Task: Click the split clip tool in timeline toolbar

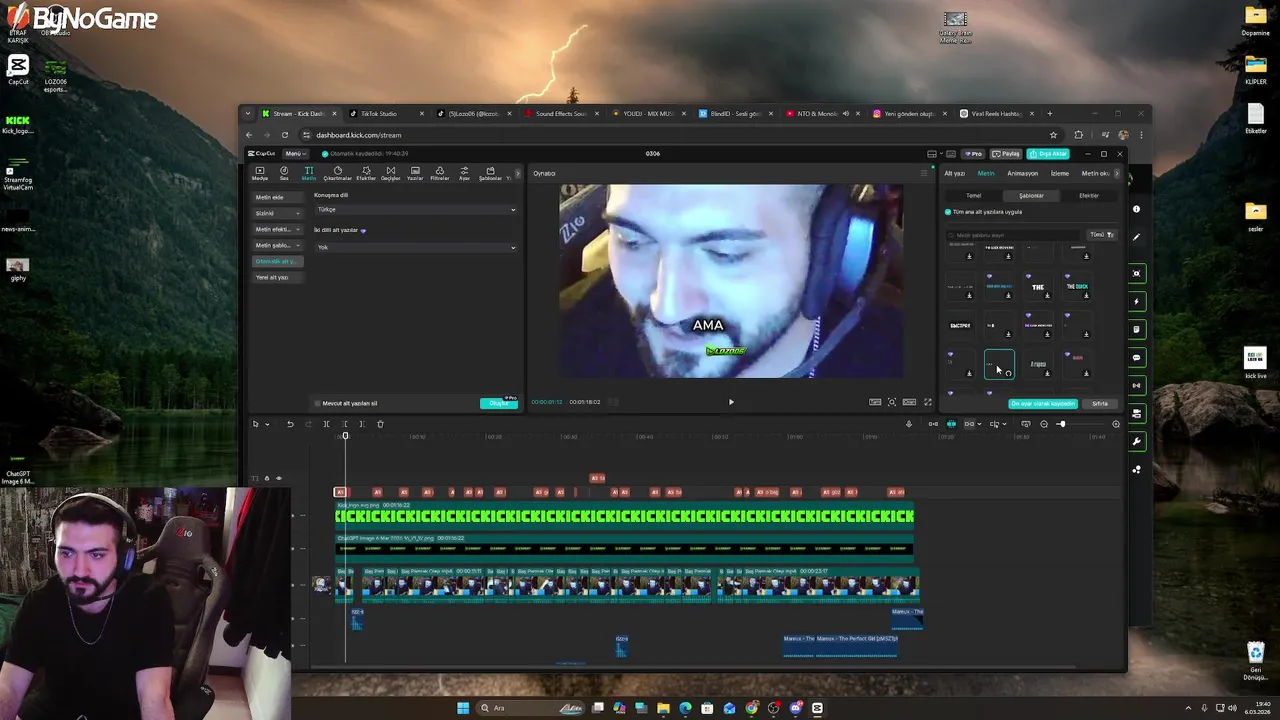Action: [326, 424]
